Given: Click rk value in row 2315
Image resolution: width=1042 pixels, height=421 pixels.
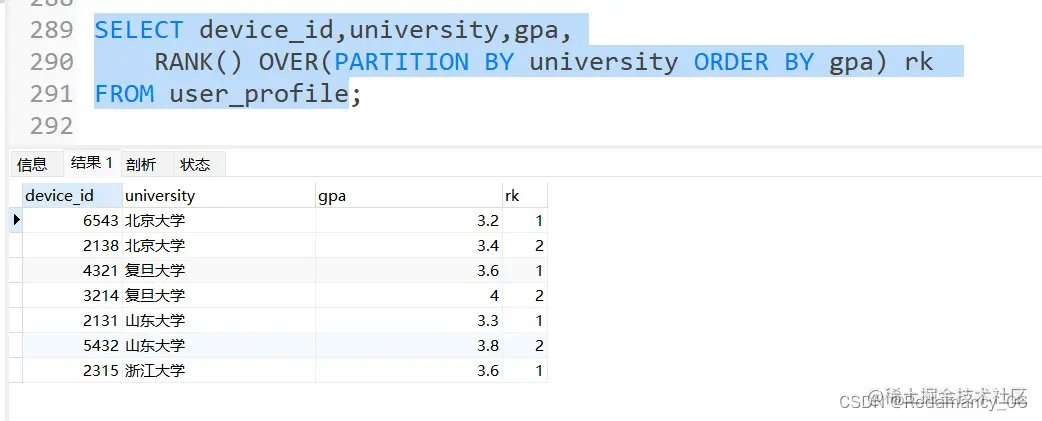Looking at the screenshot, I should [x=525, y=370].
